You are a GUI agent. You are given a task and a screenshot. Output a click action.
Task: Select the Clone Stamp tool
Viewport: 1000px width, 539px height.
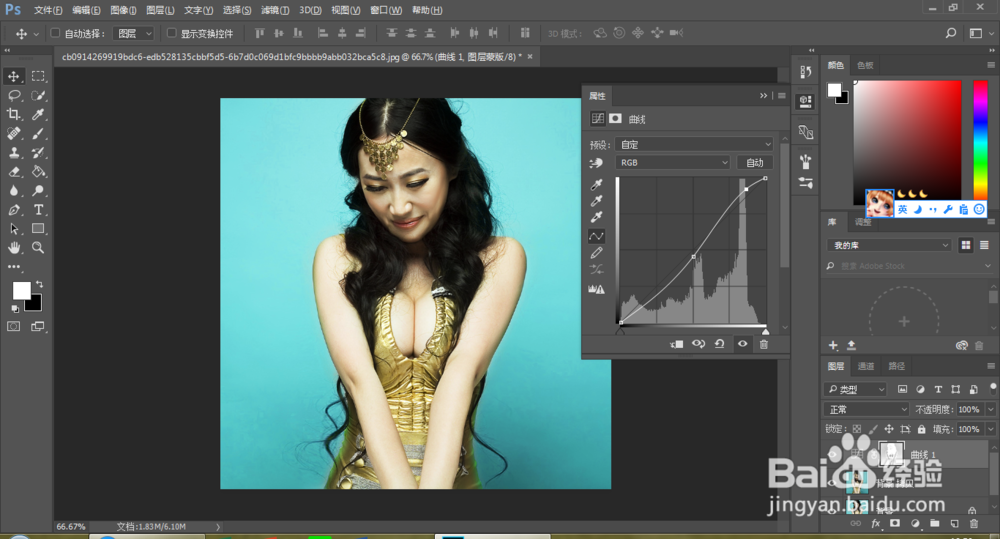point(14,153)
